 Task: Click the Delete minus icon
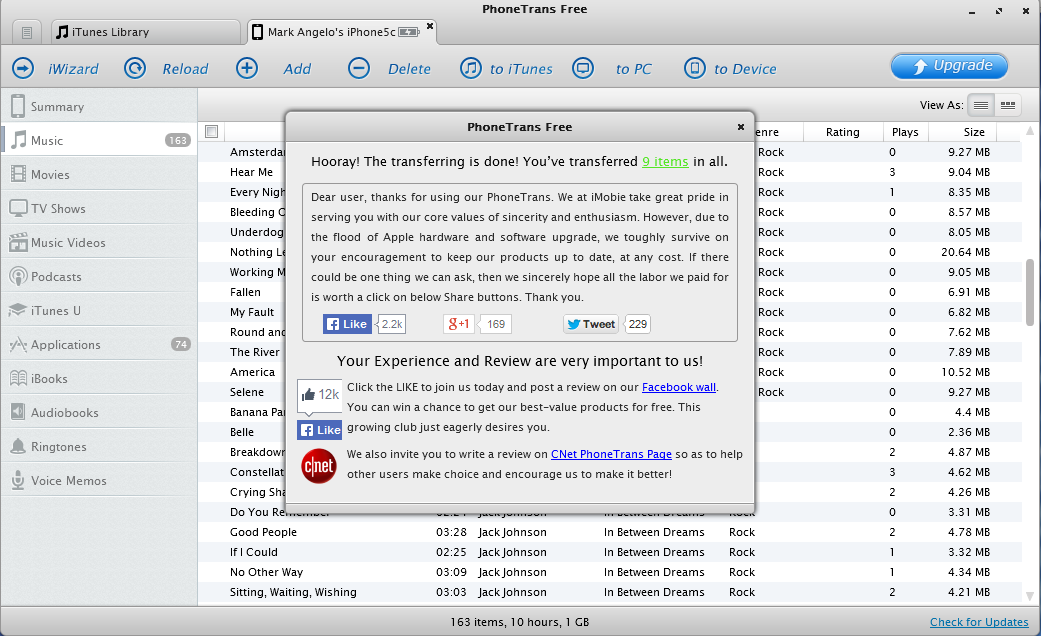pyautogui.click(x=359, y=68)
